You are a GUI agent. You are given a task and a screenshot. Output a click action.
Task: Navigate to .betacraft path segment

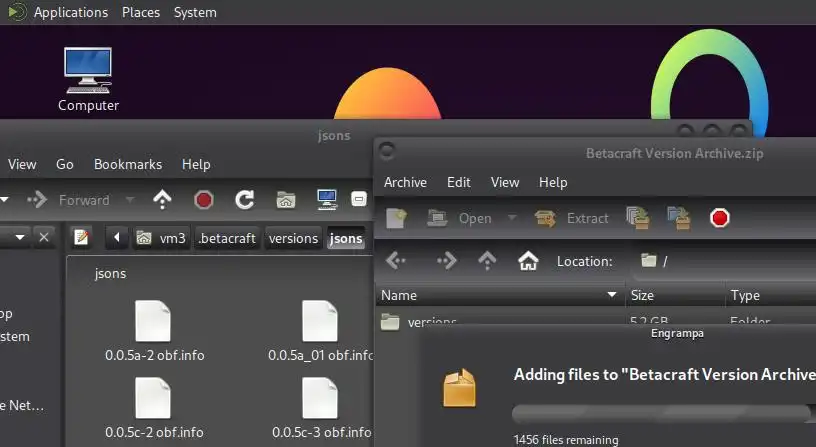click(227, 238)
